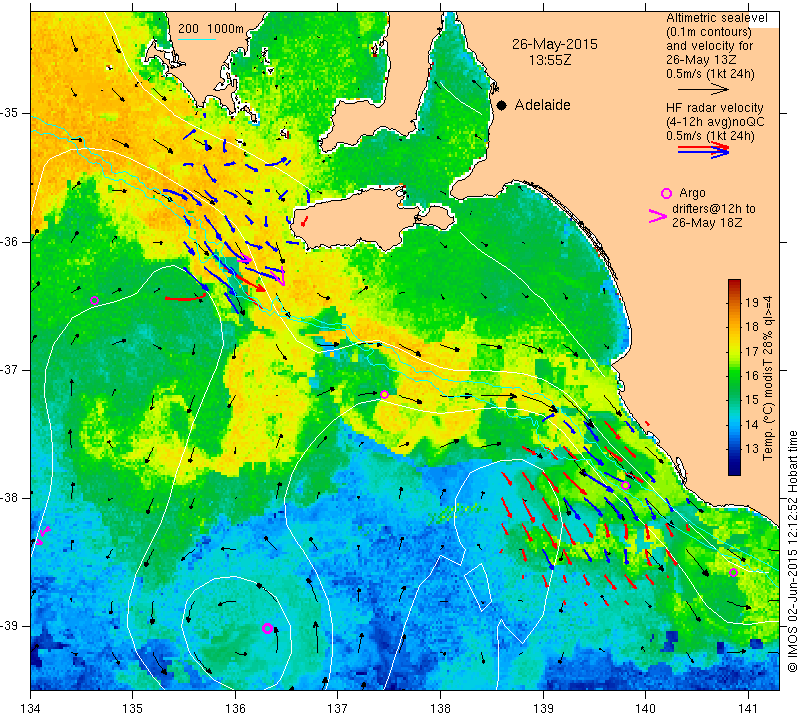
Task: Click the 'HF radar velocity' legend text
Action: coord(714,108)
